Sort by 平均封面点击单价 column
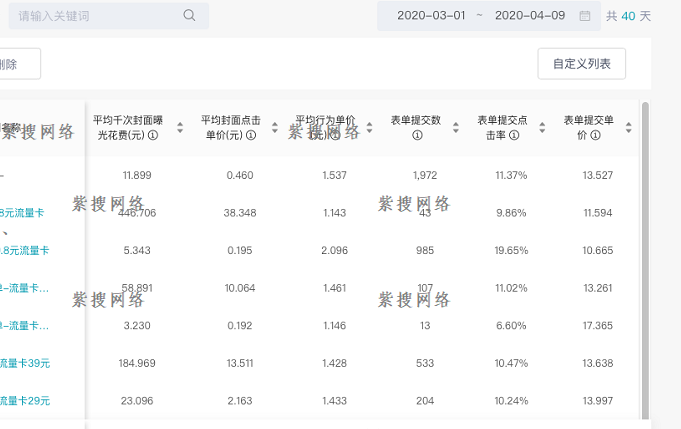 (x=274, y=127)
